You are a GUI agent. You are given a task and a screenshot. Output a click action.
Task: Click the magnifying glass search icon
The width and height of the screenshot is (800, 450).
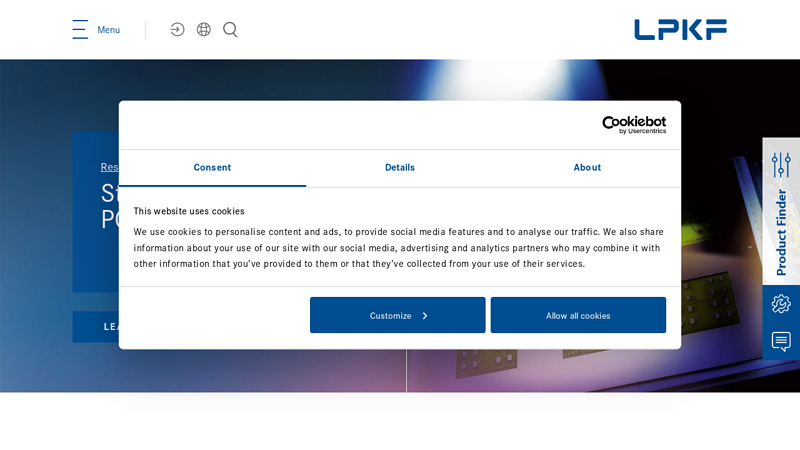tap(230, 30)
